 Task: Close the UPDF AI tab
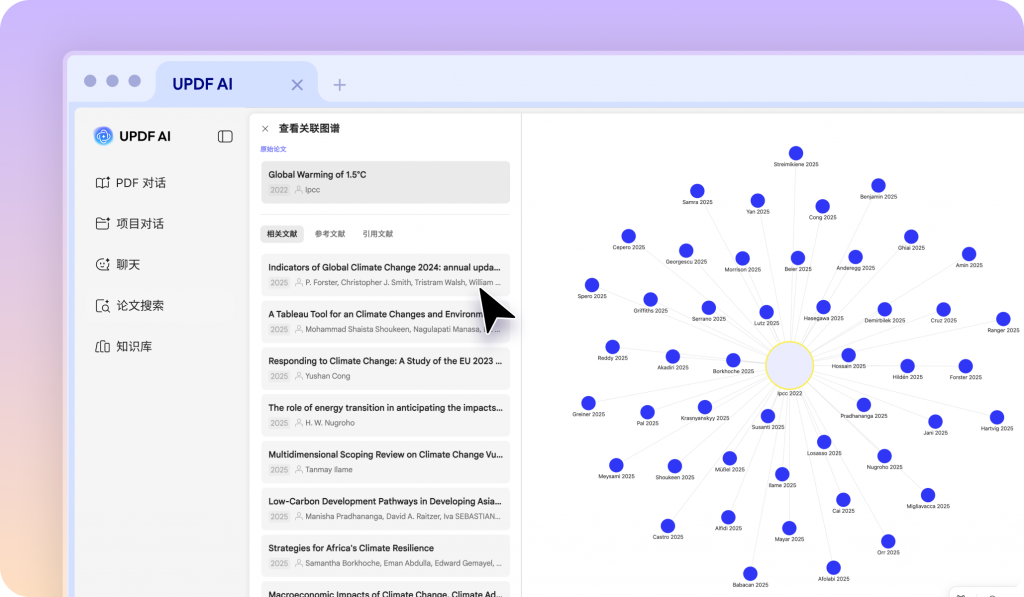[297, 85]
